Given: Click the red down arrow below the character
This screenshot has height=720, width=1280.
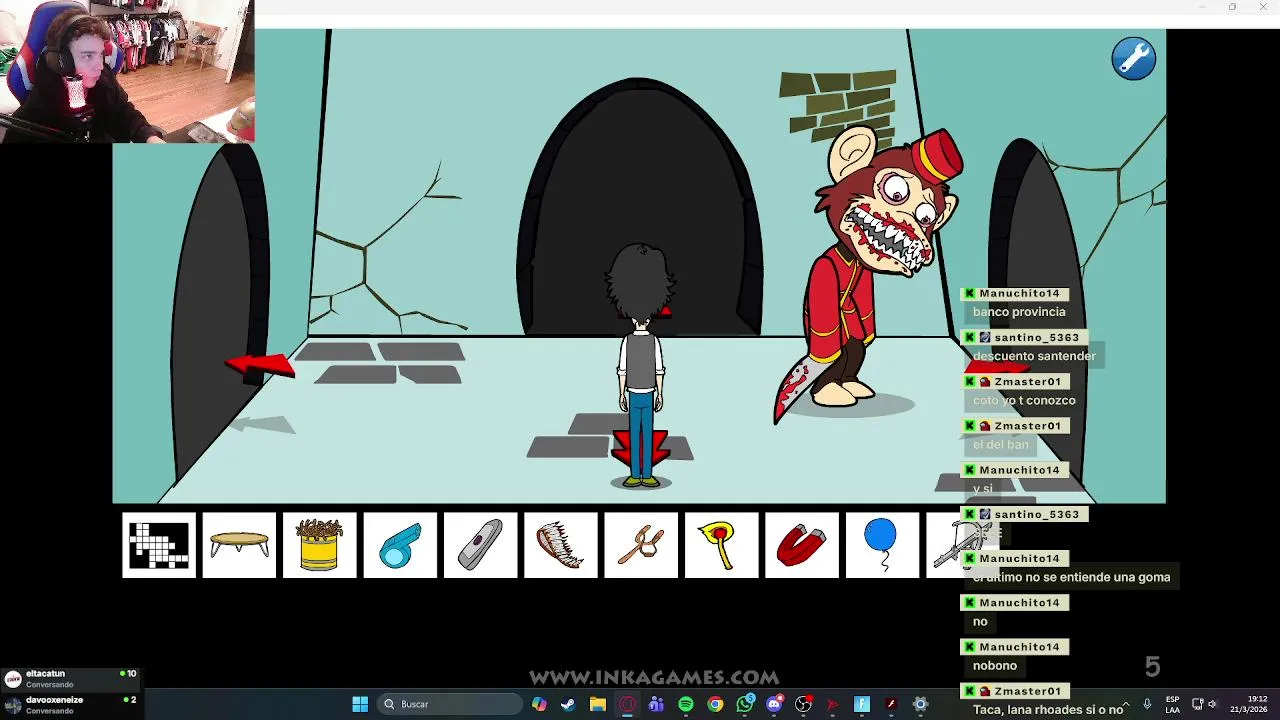Looking at the screenshot, I should 640,451.
